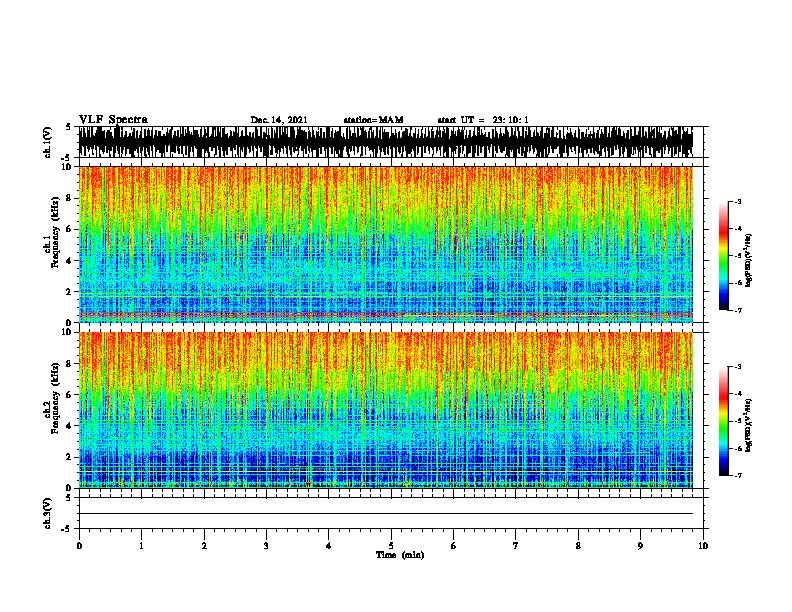
Task: Click the 'start UT = 23:10:1' text
Action: tap(483, 120)
